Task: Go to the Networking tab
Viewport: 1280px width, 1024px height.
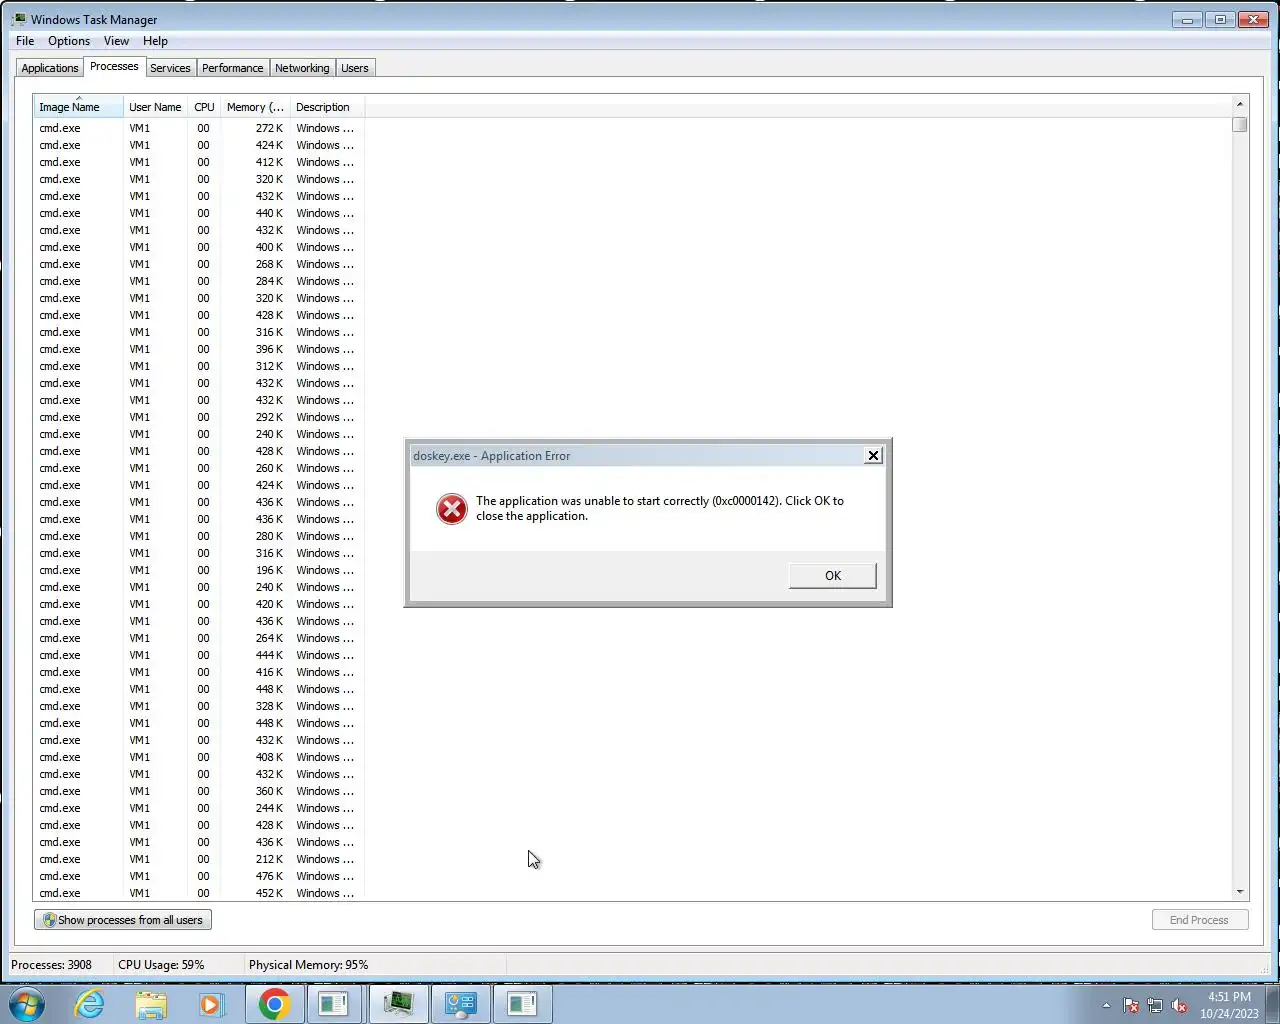Action: pyautogui.click(x=302, y=68)
